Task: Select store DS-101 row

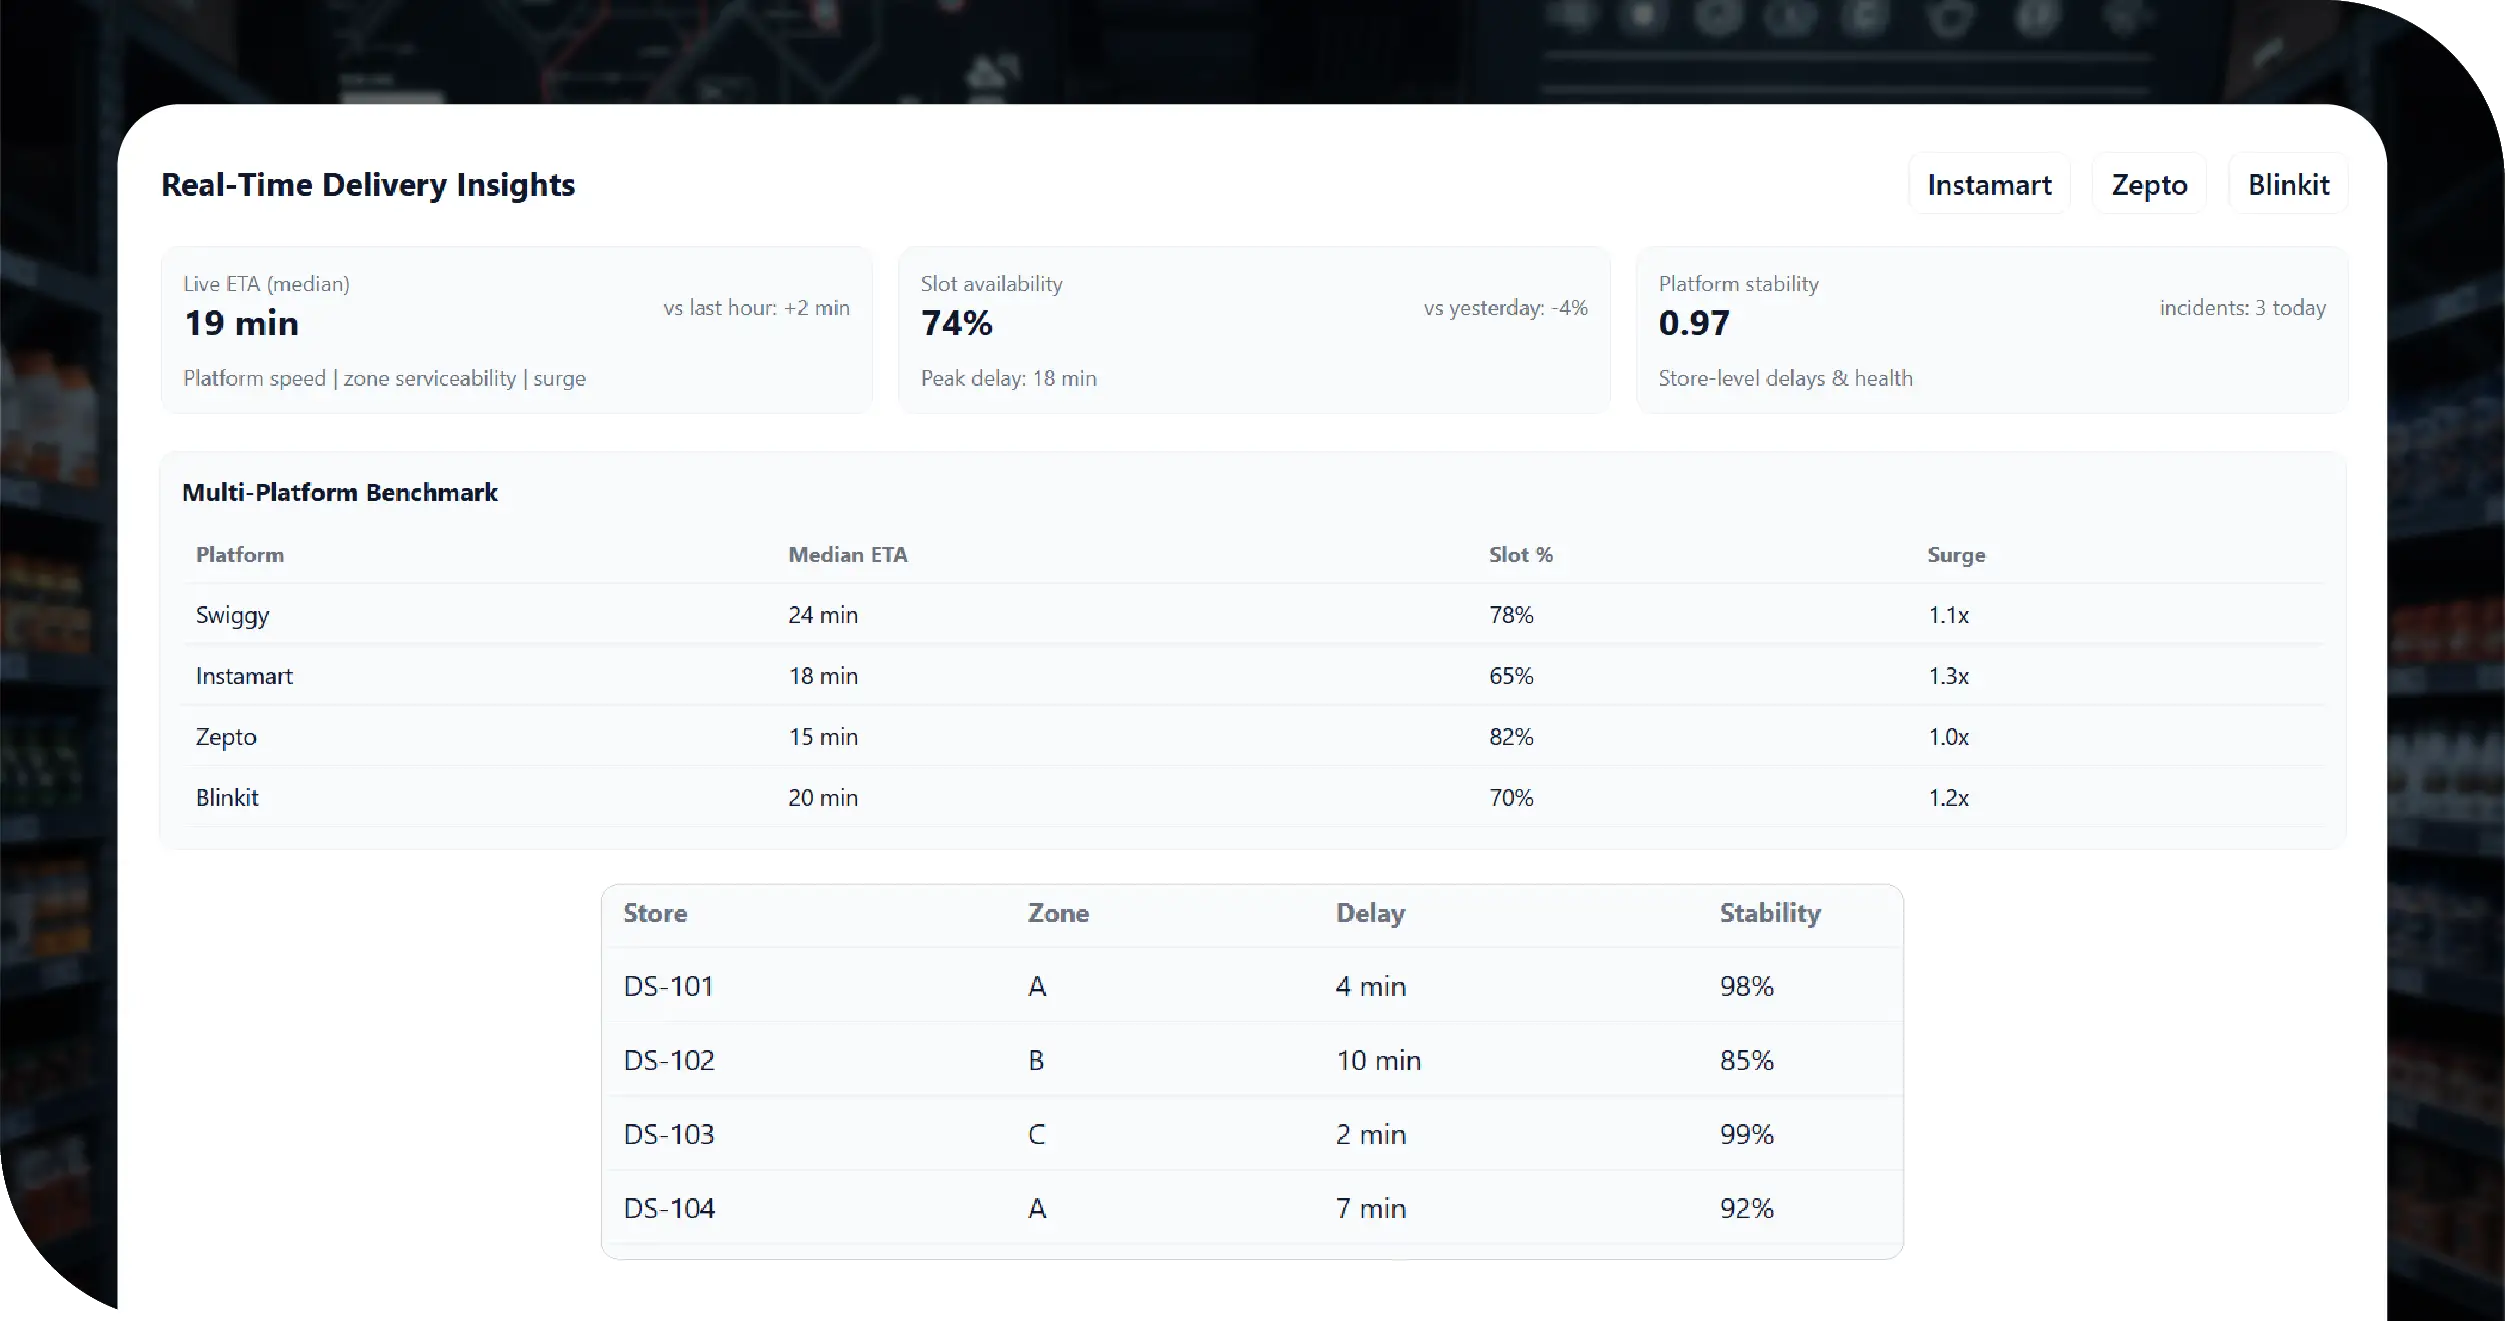Action: tap(667, 985)
